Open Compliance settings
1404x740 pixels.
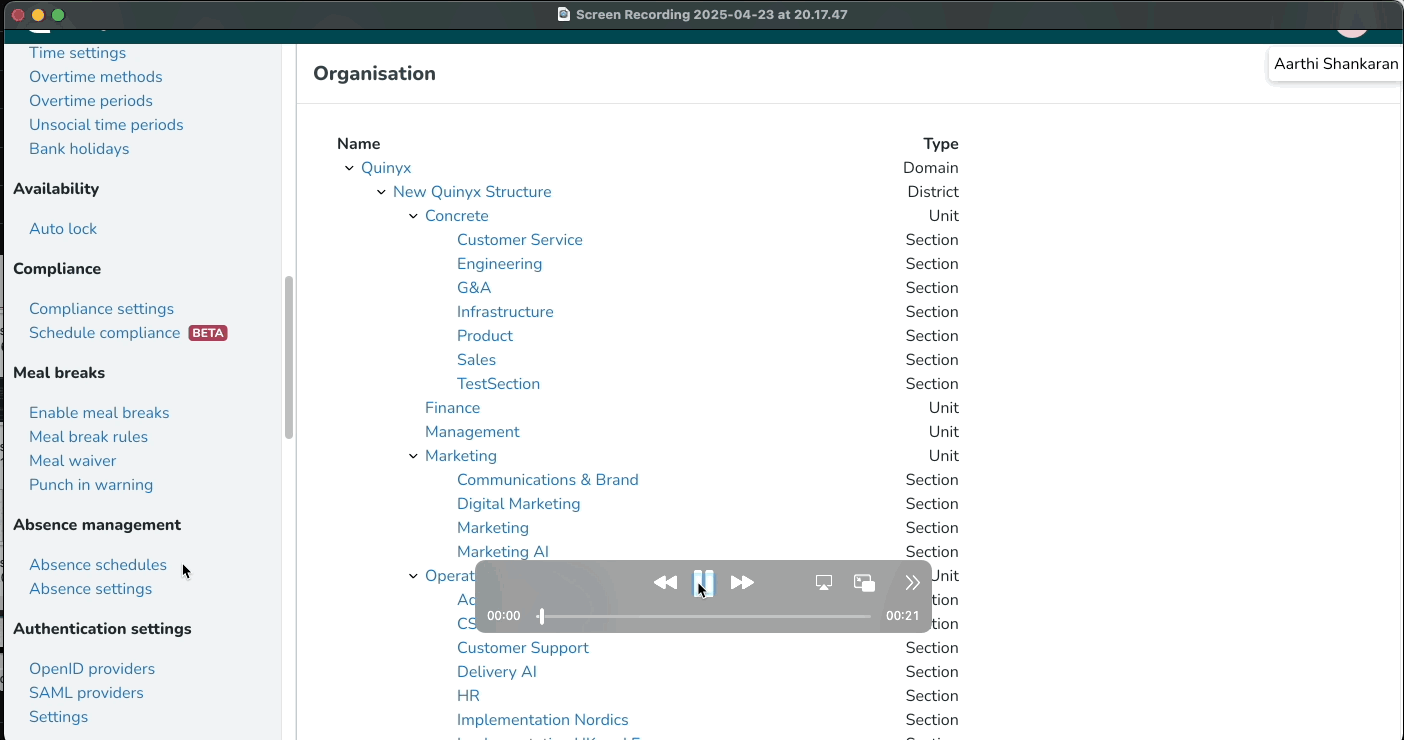click(x=102, y=309)
